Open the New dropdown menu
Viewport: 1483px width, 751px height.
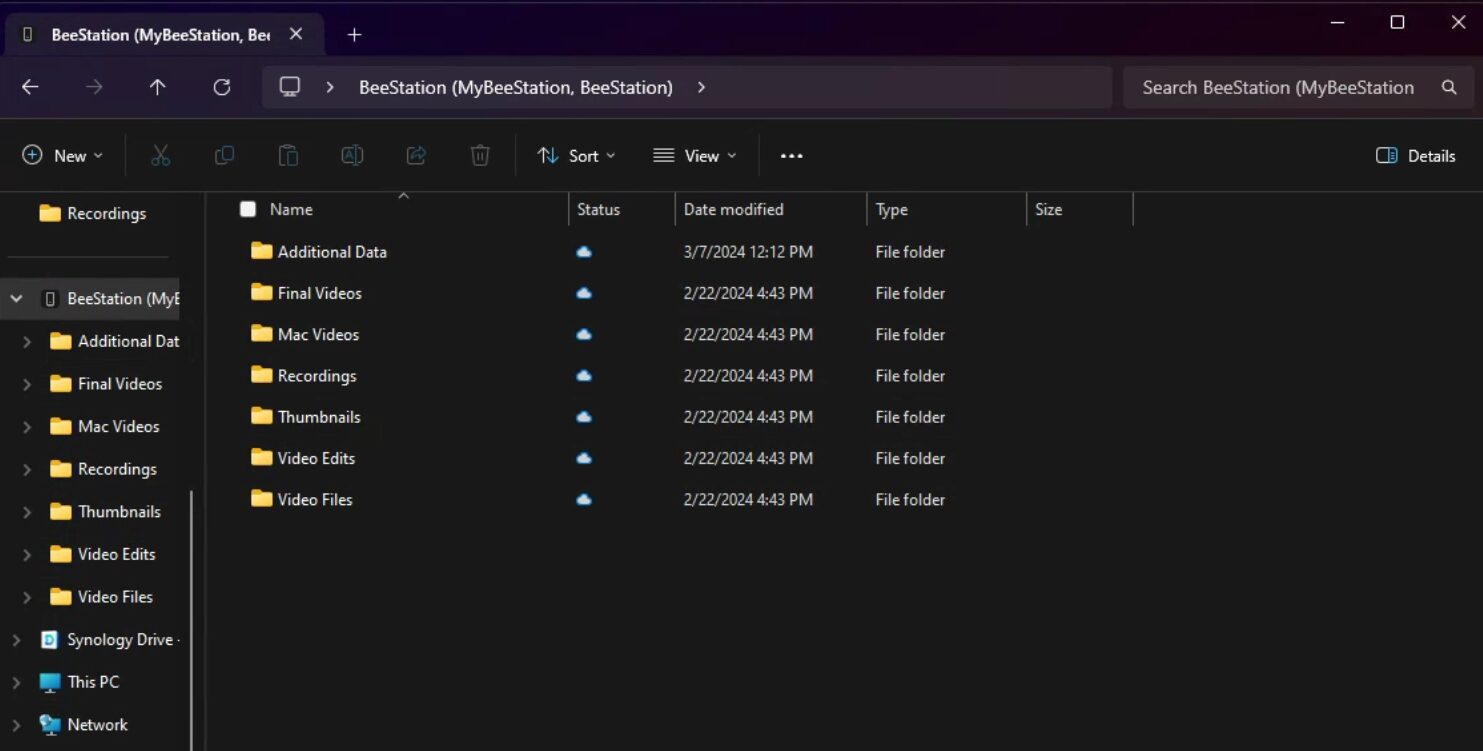click(62, 156)
